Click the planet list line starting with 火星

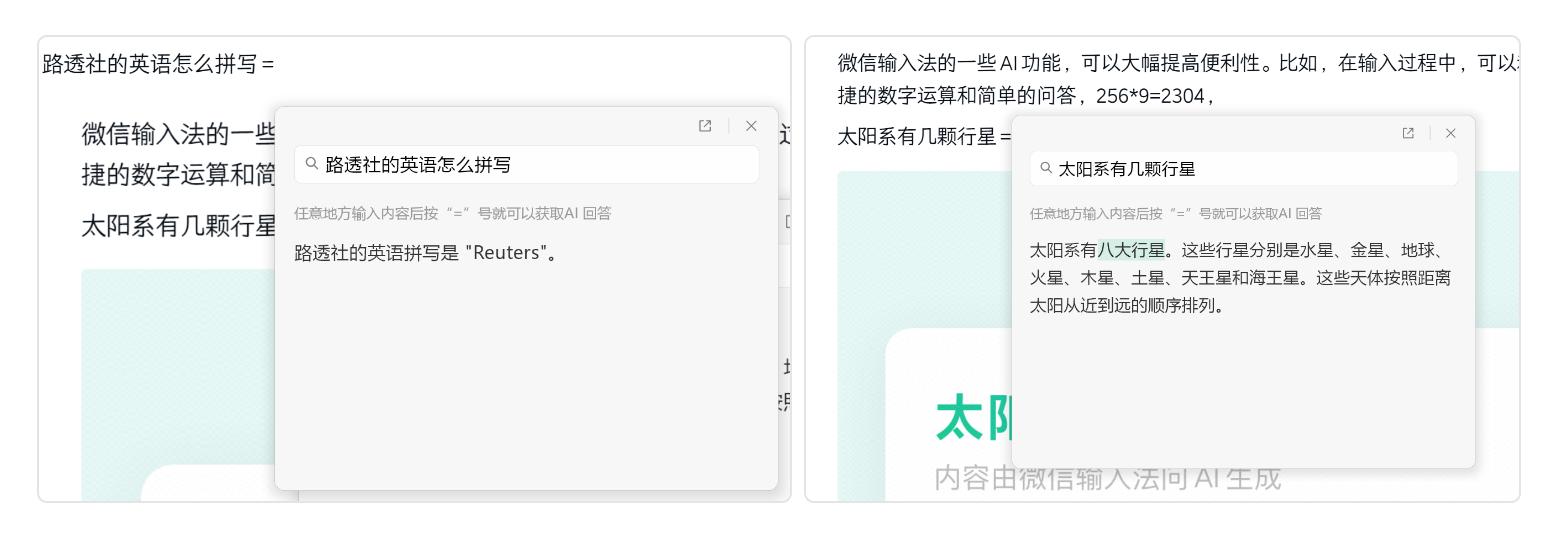[x=1240, y=278]
